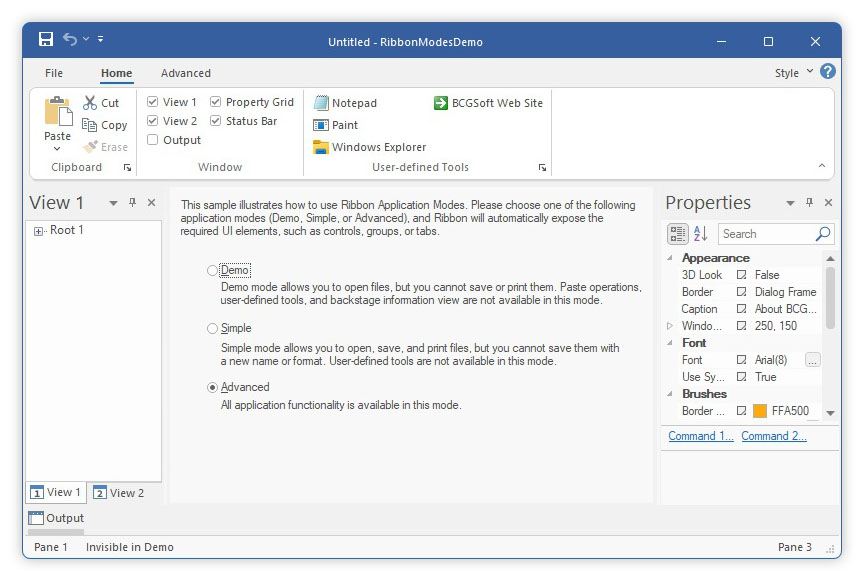Select the Simple mode radio button
The image size is (861, 581).
(212, 329)
